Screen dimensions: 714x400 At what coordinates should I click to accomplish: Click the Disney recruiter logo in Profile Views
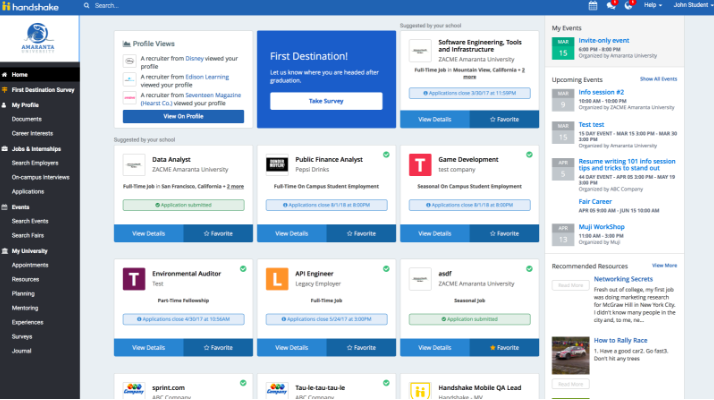coord(129,61)
